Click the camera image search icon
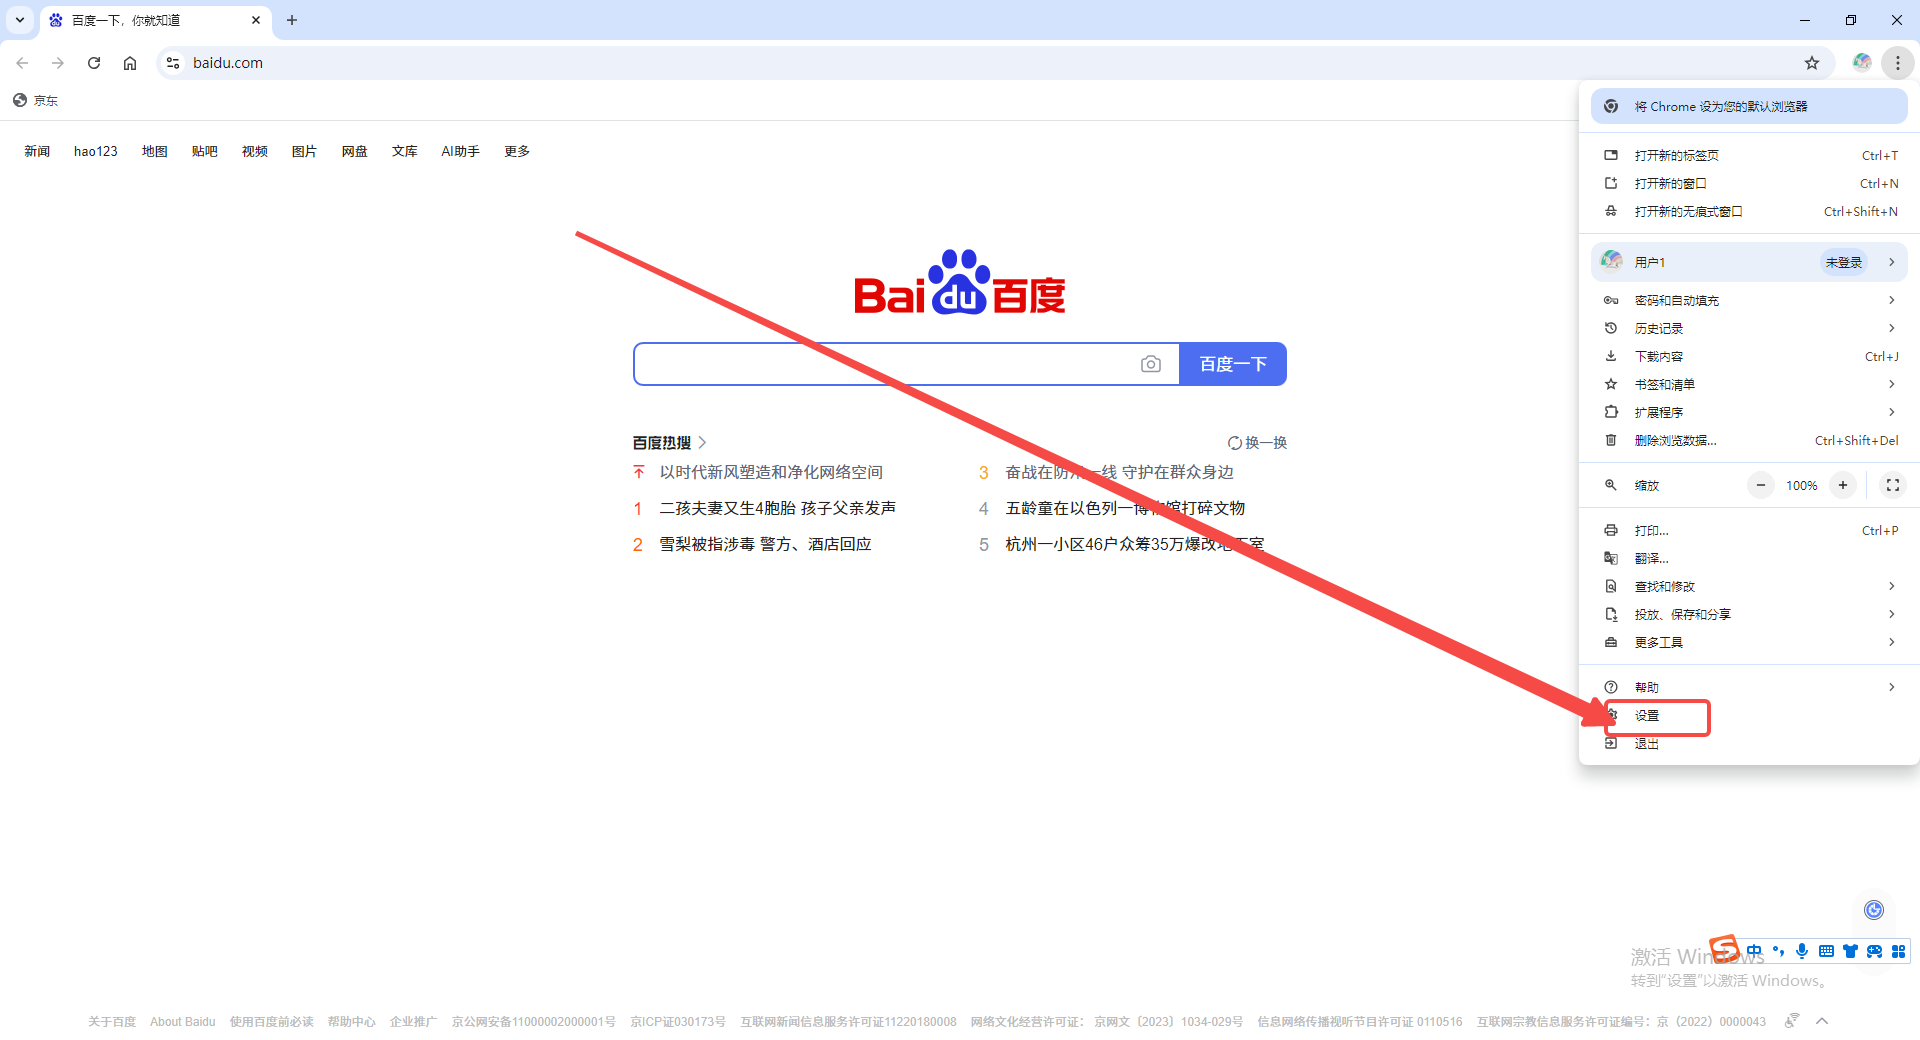 pyautogui.click(x=1151, y=364)
